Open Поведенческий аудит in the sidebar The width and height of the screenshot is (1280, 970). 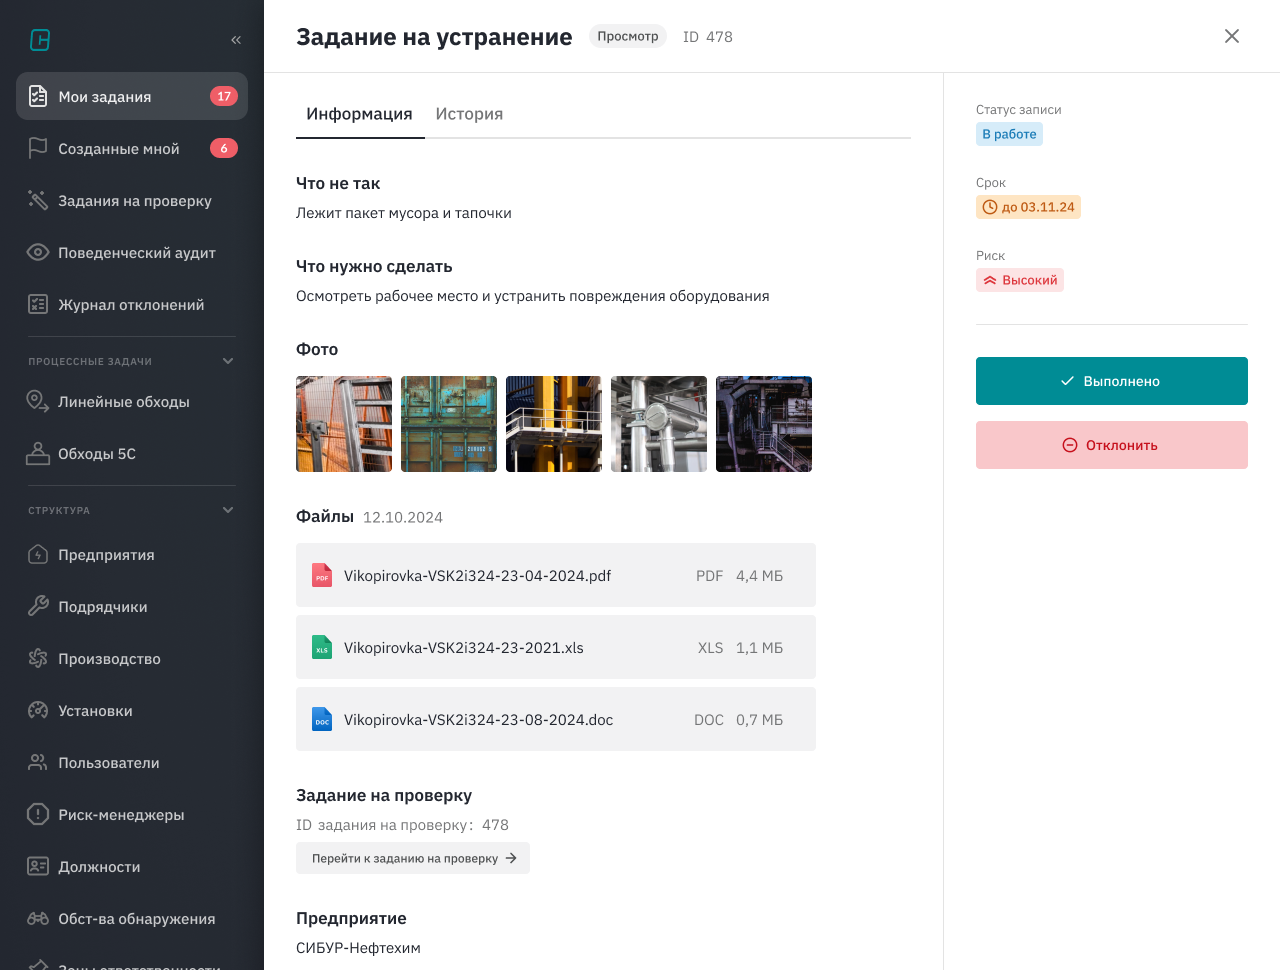tap(132, 252)
